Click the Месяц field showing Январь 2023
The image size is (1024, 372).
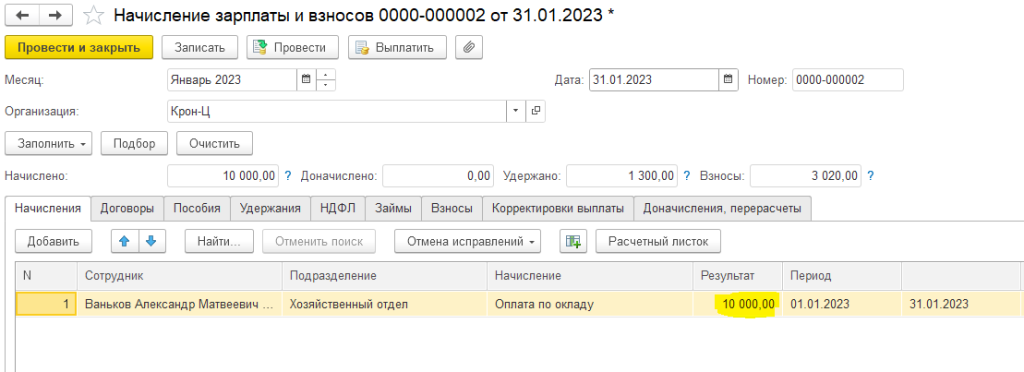232,80
